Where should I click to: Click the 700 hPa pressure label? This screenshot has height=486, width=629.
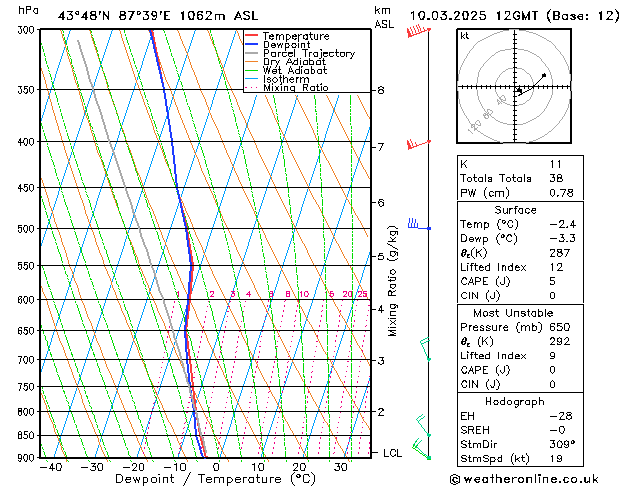28,360
